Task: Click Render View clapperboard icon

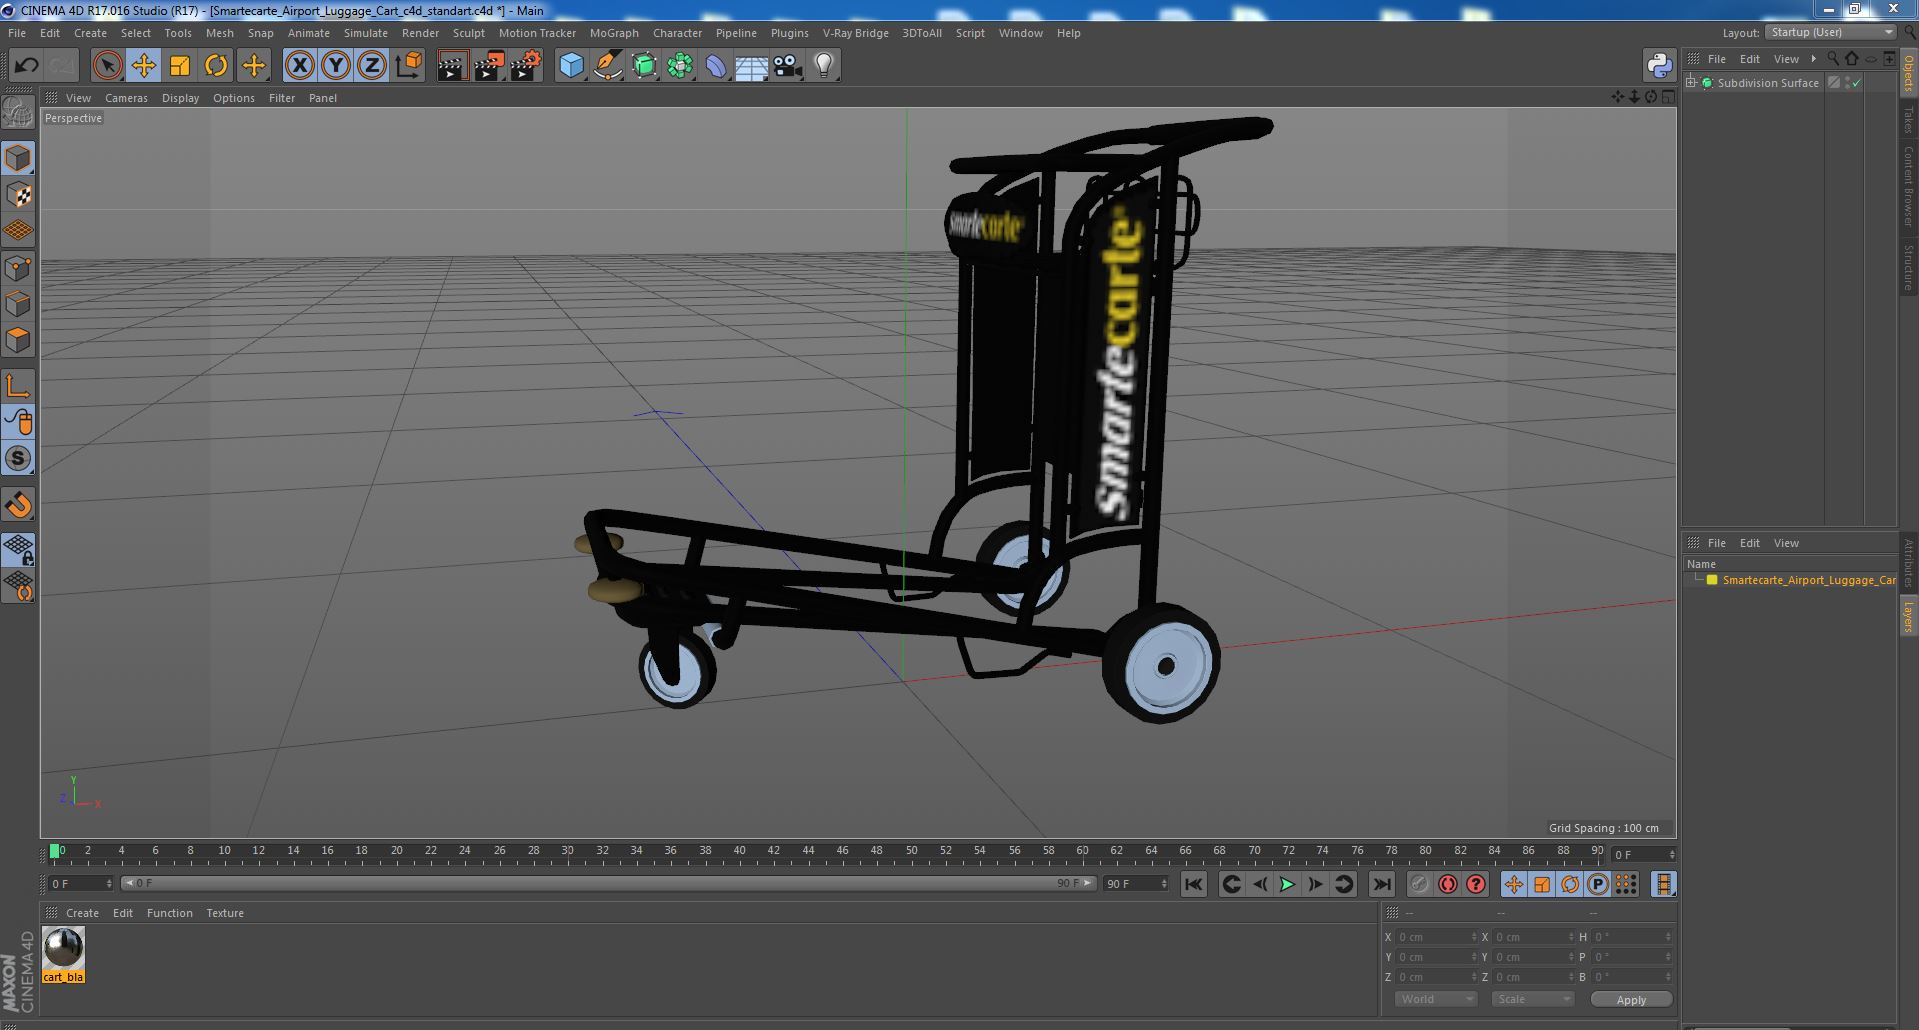Action: click(452, 66)
